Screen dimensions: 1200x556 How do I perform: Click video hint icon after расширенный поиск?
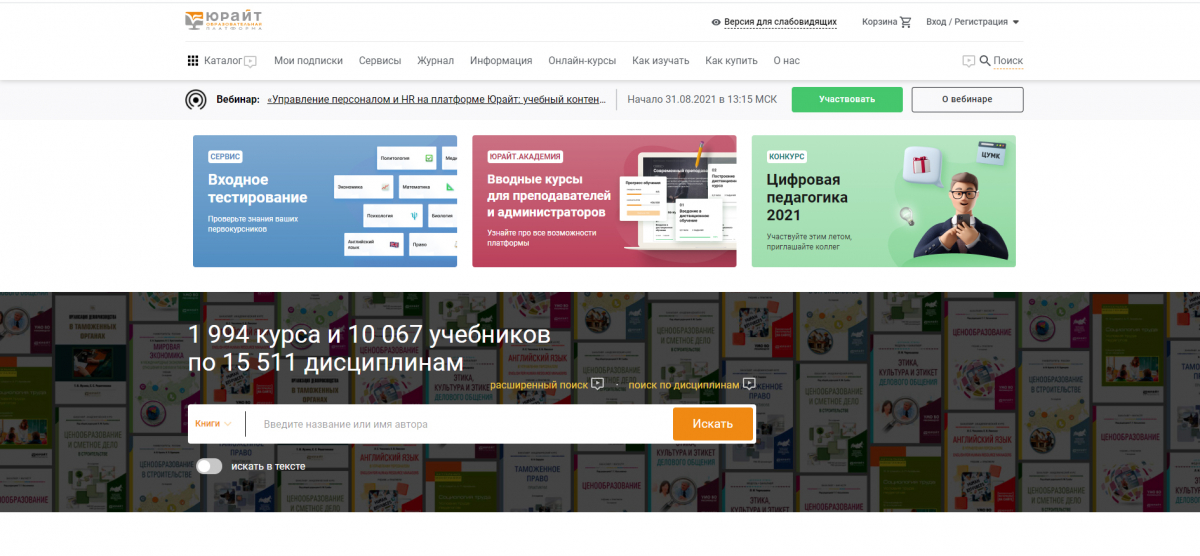[597, 384]
